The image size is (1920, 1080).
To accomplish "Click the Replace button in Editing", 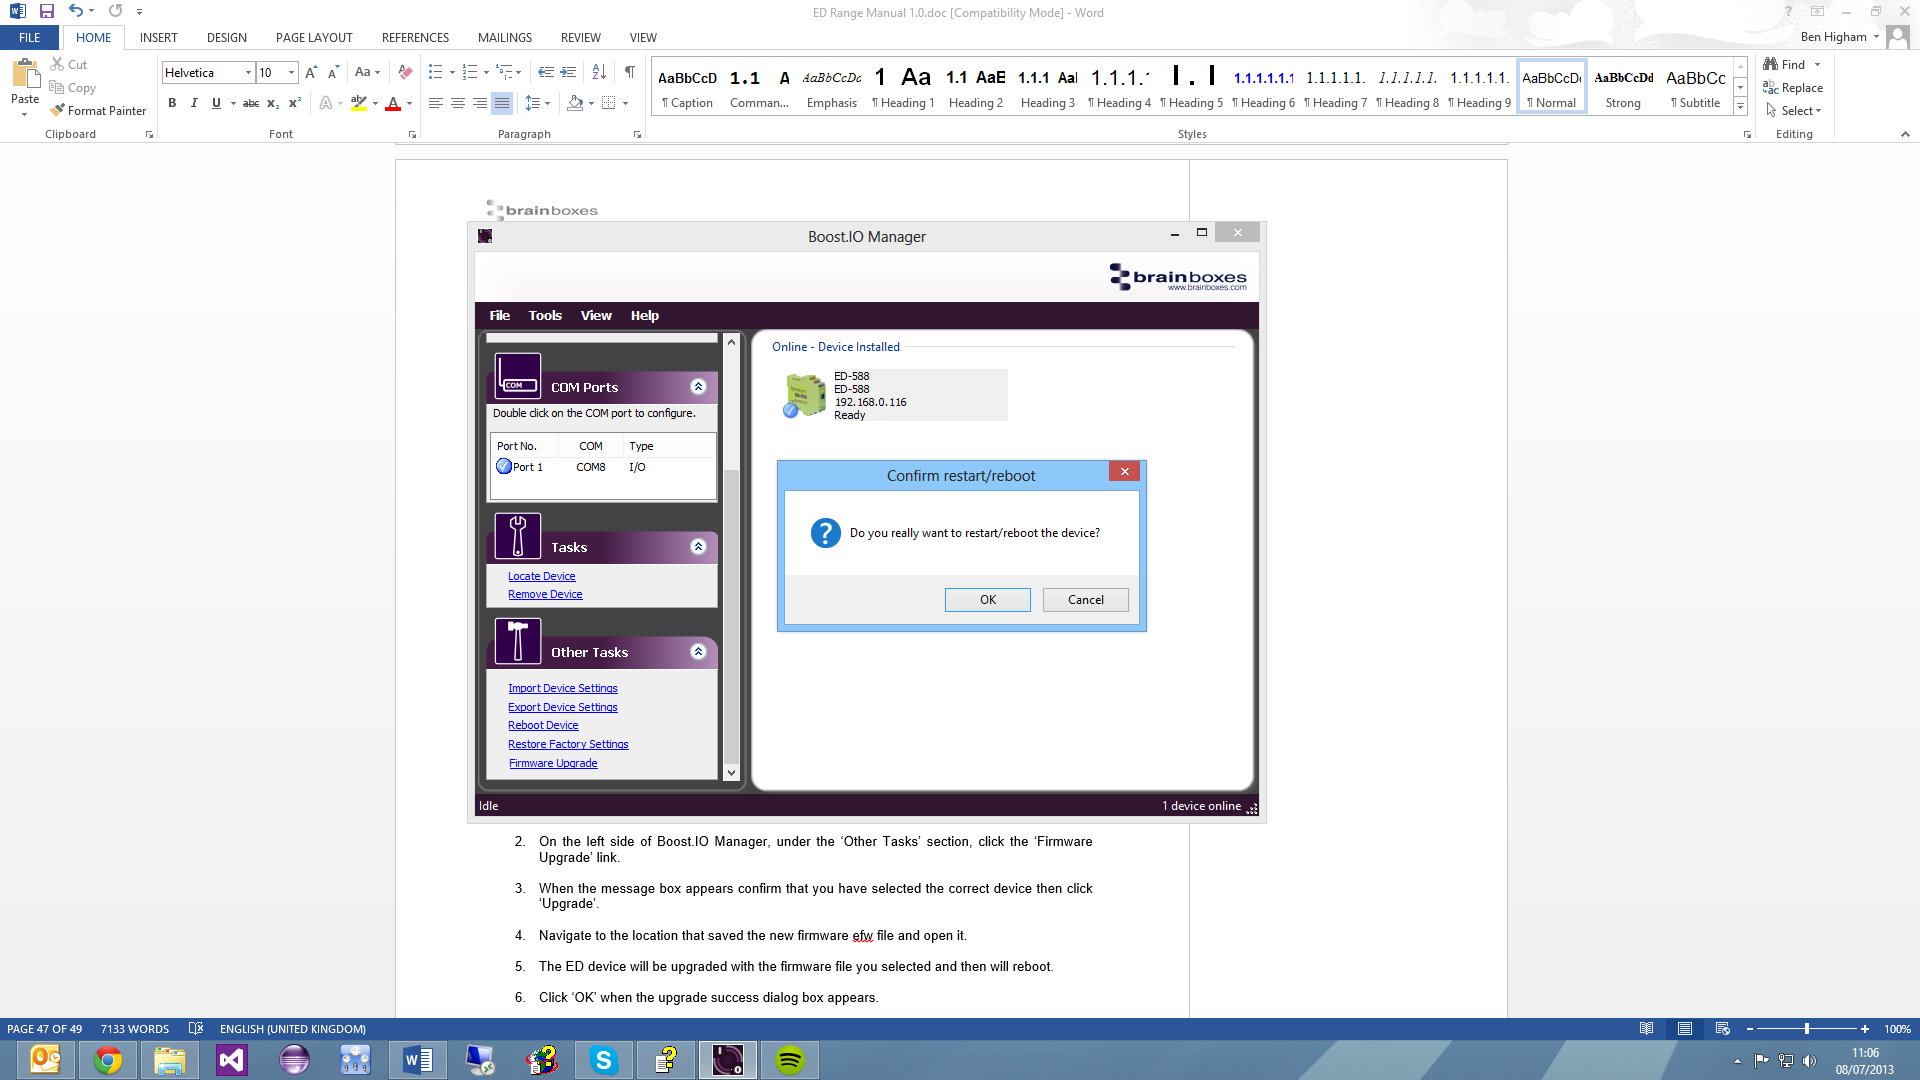I will [1793, 88].
